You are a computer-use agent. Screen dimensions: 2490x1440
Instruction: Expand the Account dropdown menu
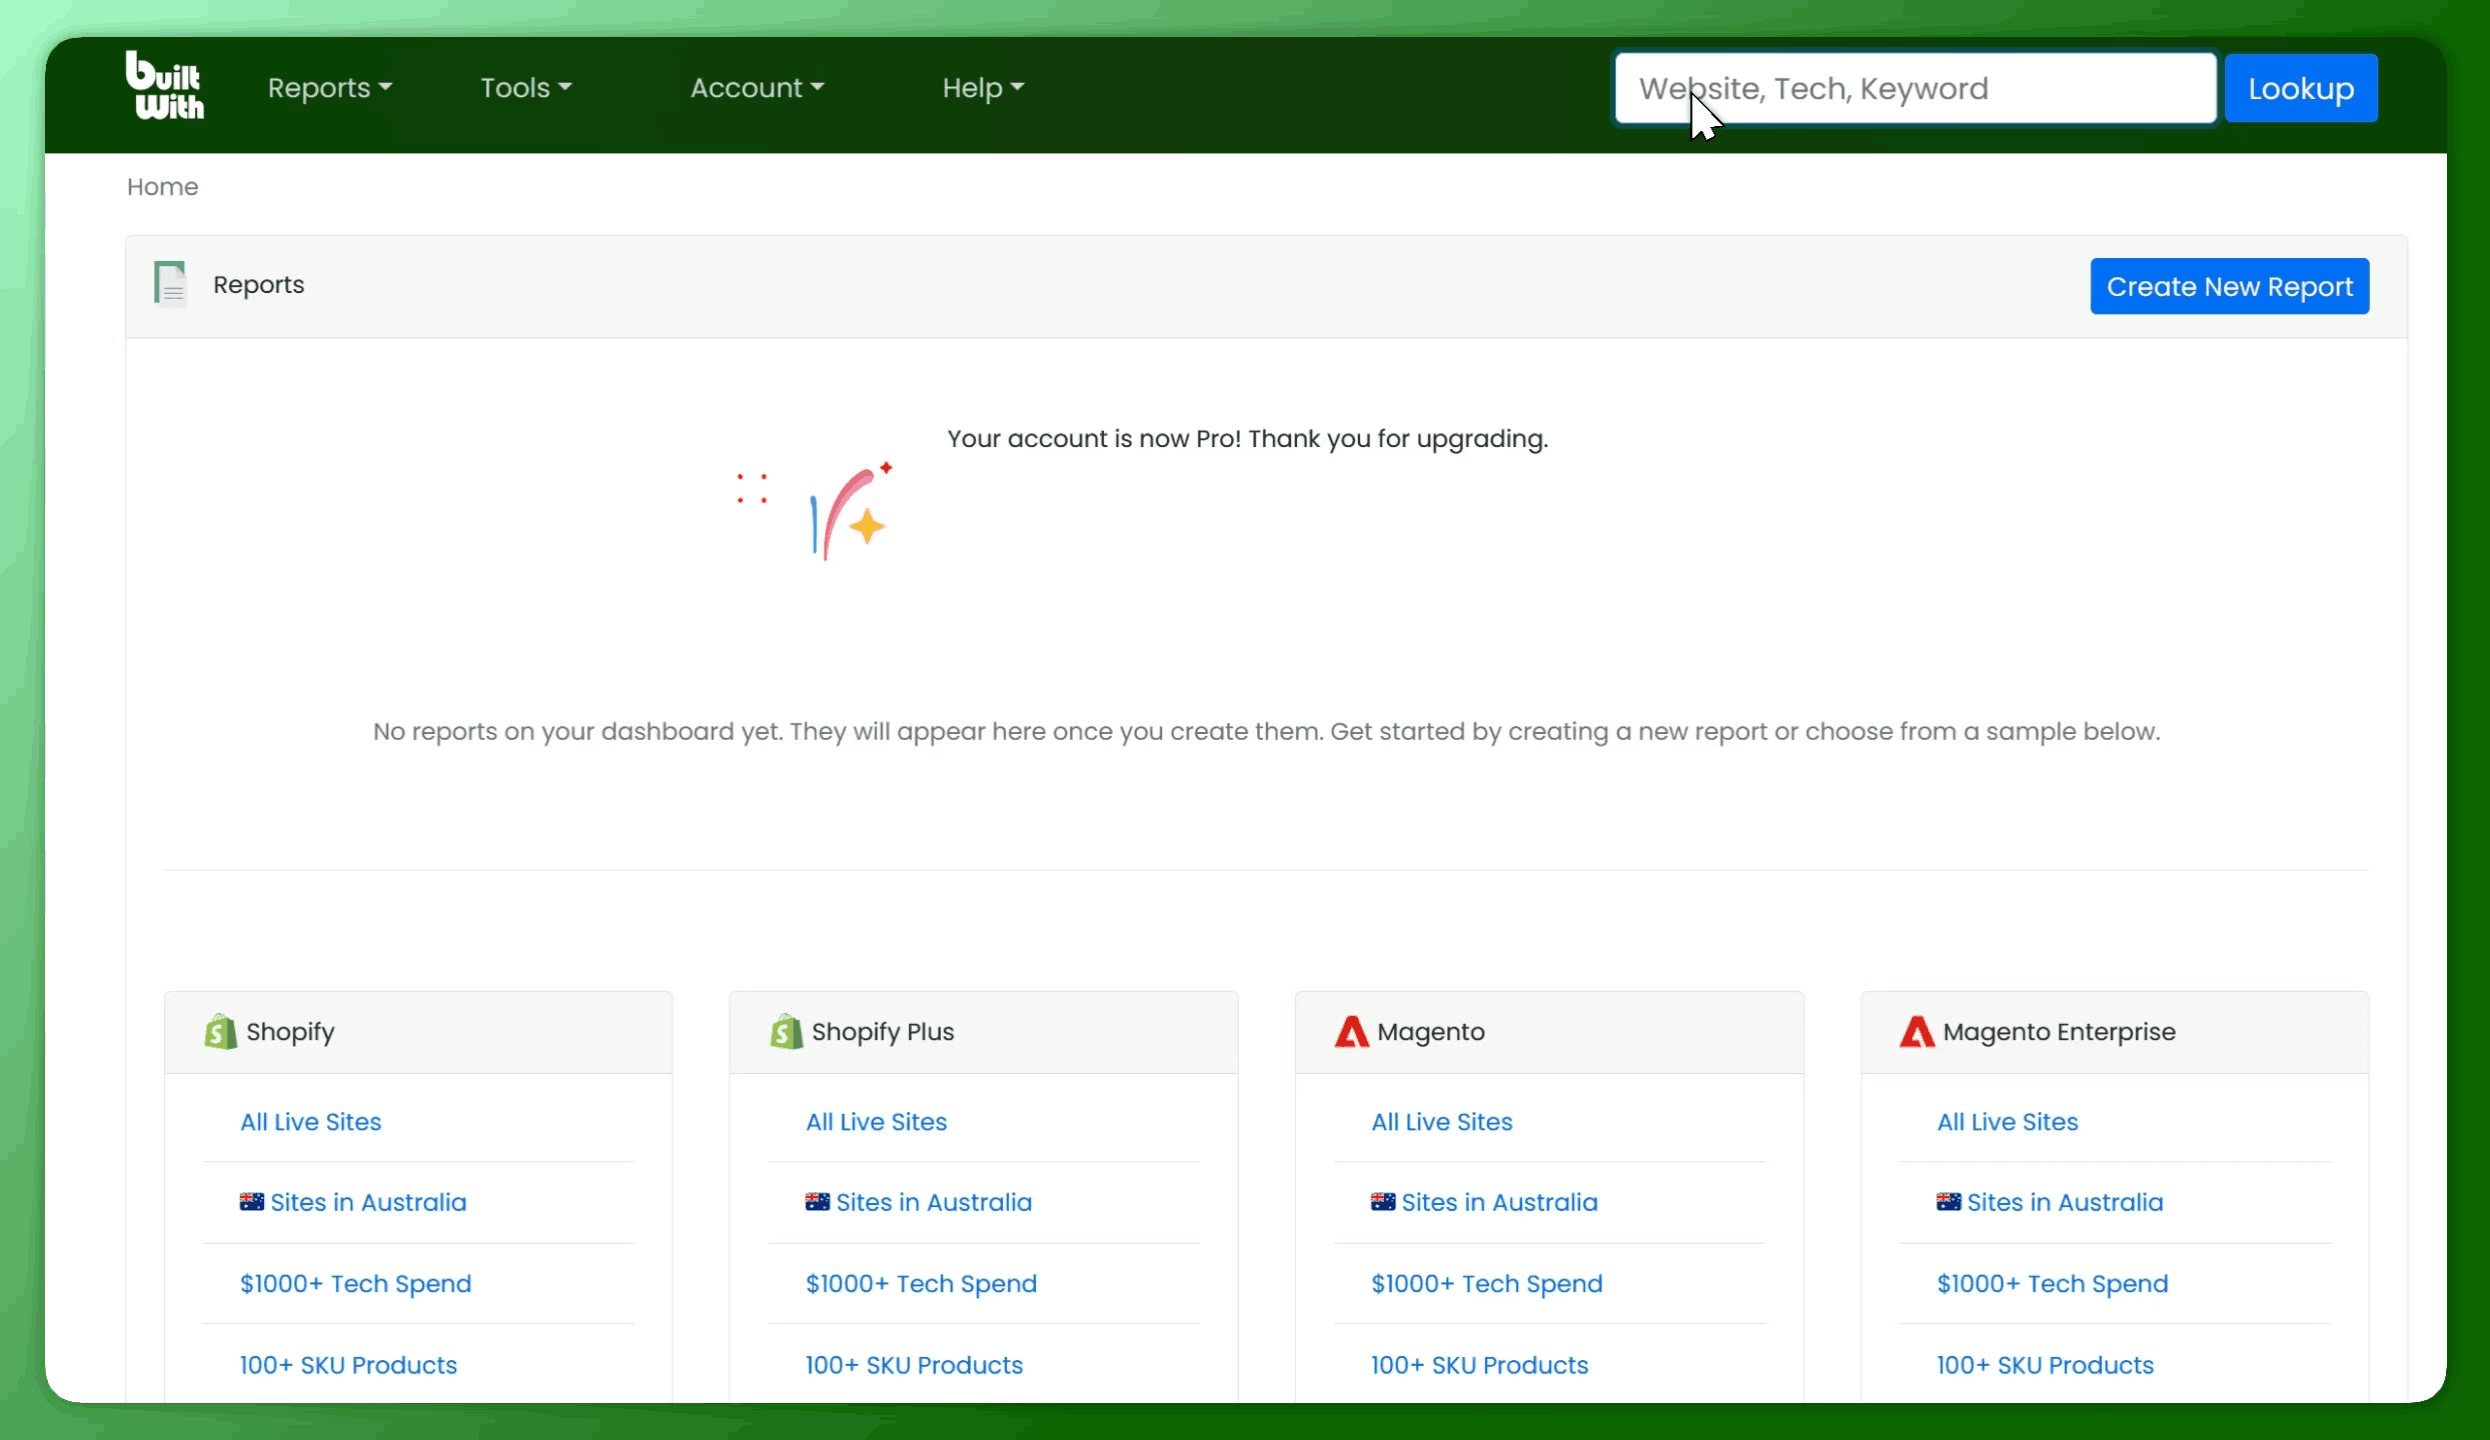757,88
